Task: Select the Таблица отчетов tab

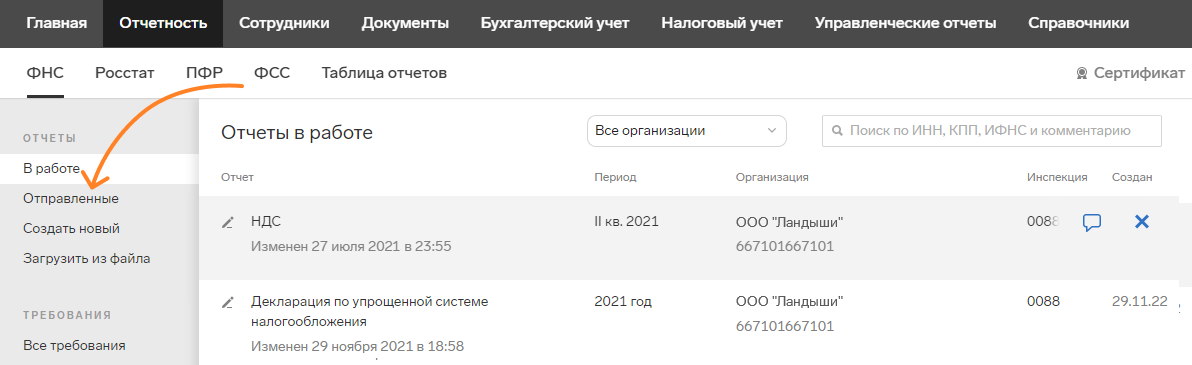Action: pos(384,73)
